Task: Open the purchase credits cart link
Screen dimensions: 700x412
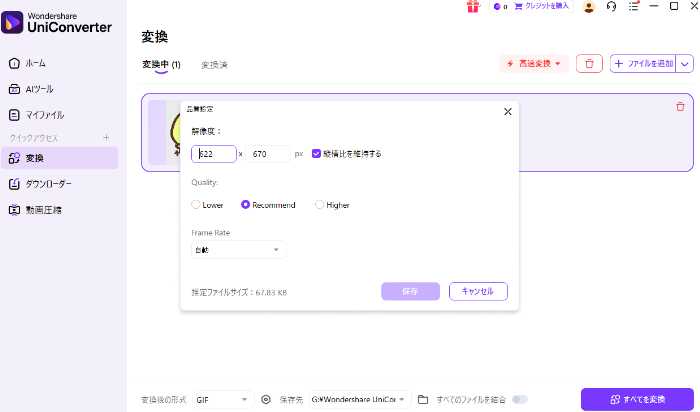Action: pyautogui.click(x=542, y=6)
